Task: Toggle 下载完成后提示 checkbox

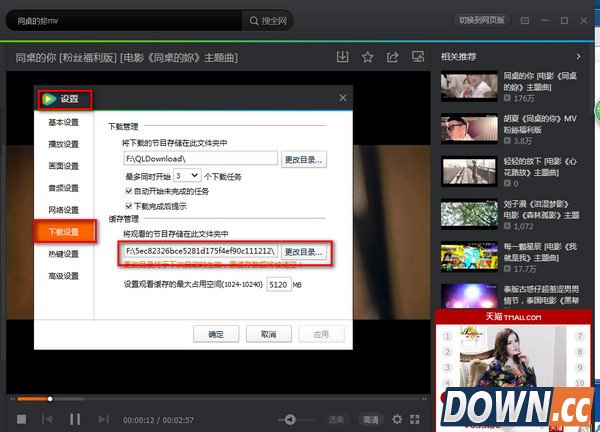Action: (x=129, y=206)
